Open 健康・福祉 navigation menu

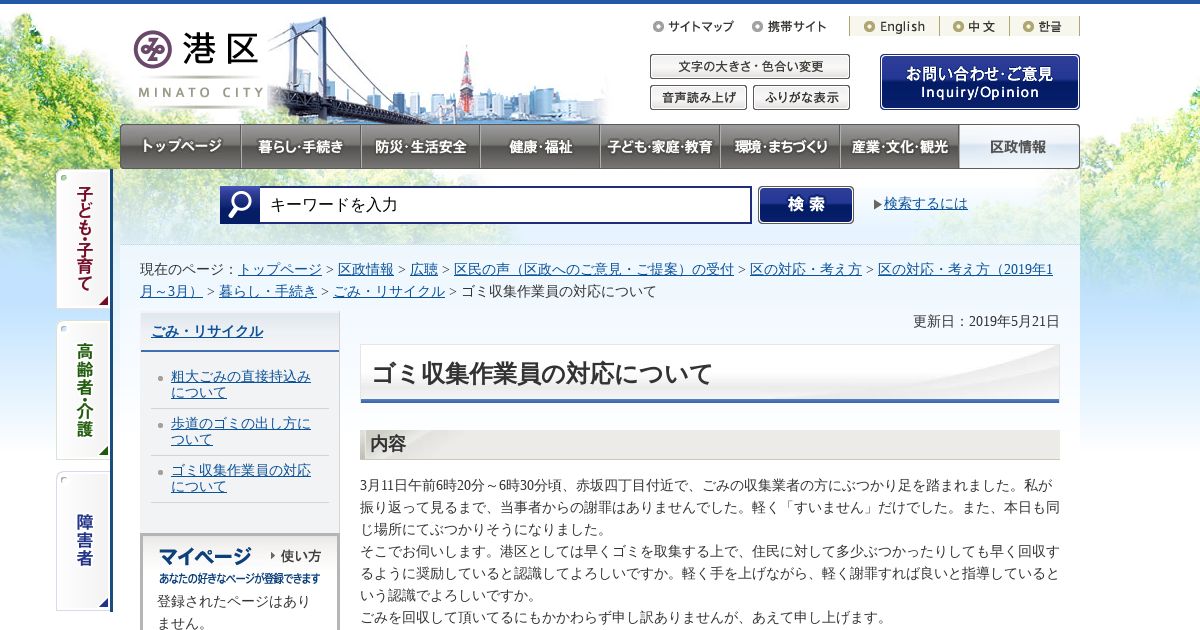540,147
